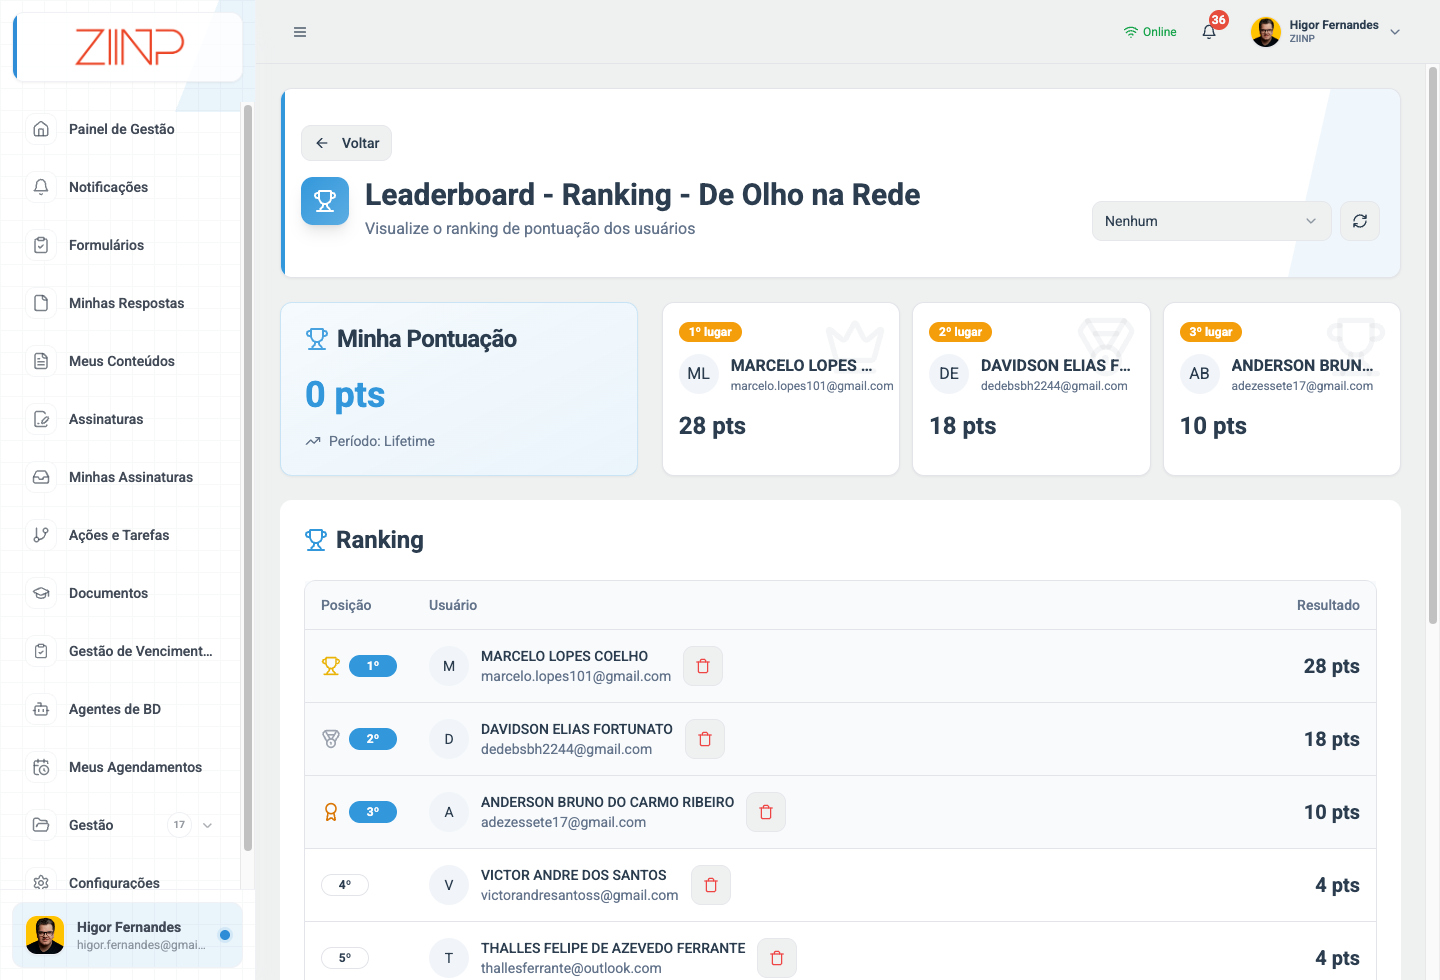Delete ANDERSON BRUNO DO CARMO RIBEIRO's ranking entry
1440x980 pixels.
[766, 812]
